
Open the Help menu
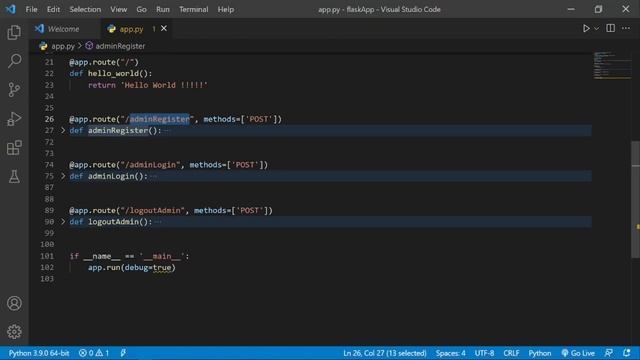click(x=225, y=9)
